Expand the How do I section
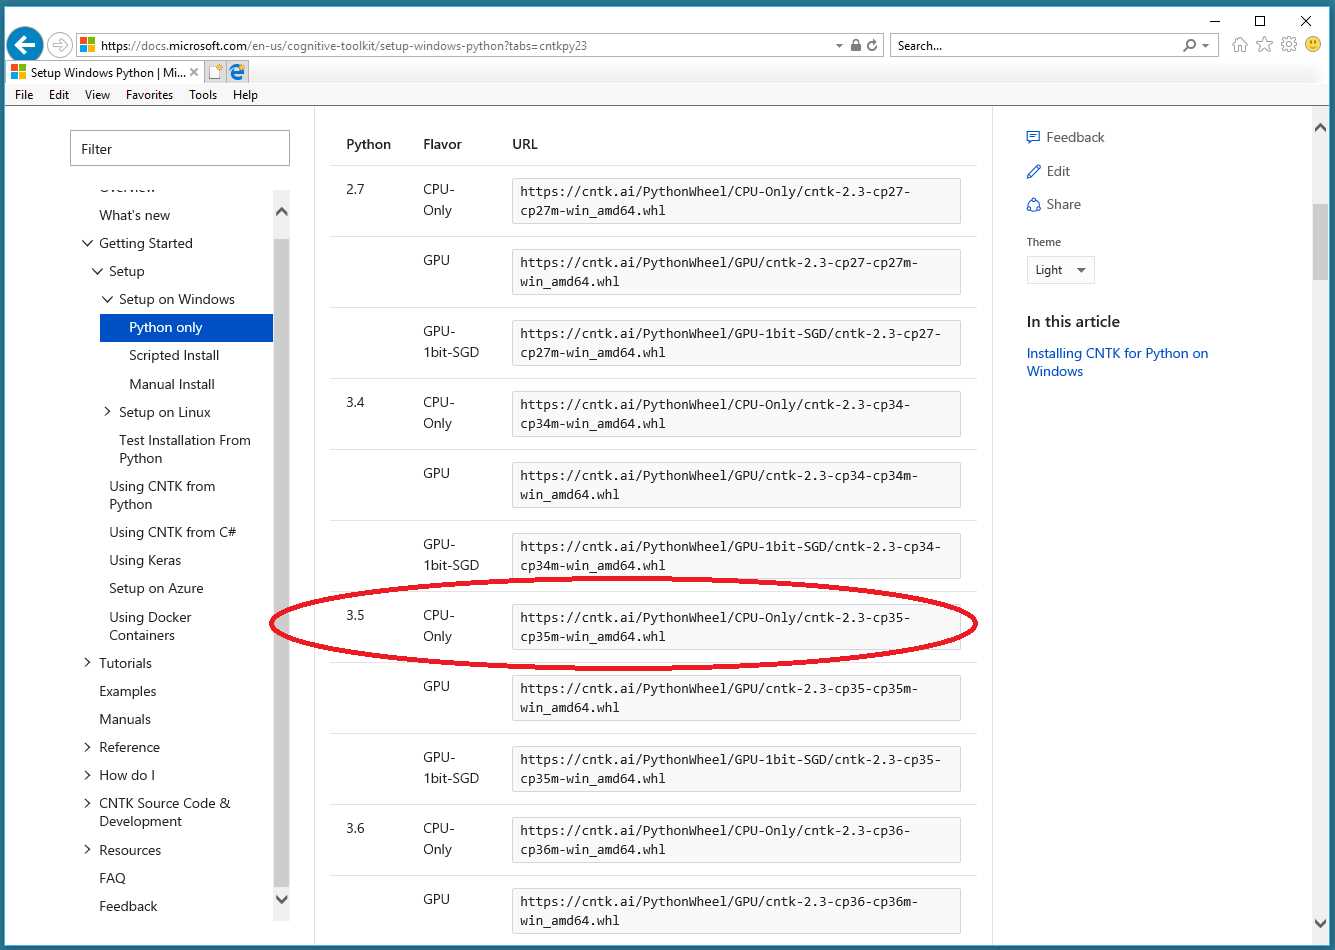Viewport: 1335px width, 950px height. (87, 775)
